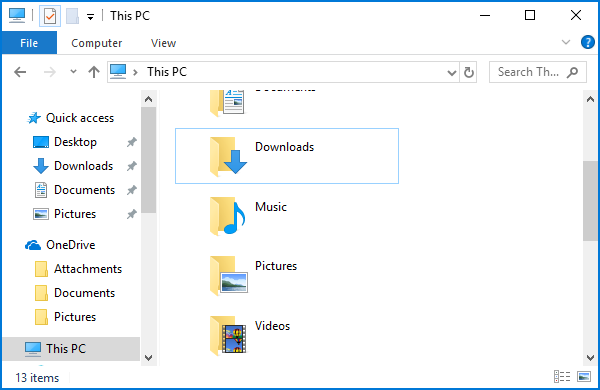The image size is (600, 390).
Task: Click into the Search This PC box
Action: 538,72
